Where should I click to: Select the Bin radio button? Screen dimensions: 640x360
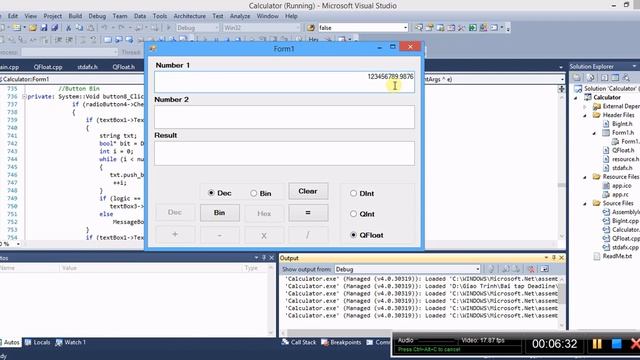(253, 193)
